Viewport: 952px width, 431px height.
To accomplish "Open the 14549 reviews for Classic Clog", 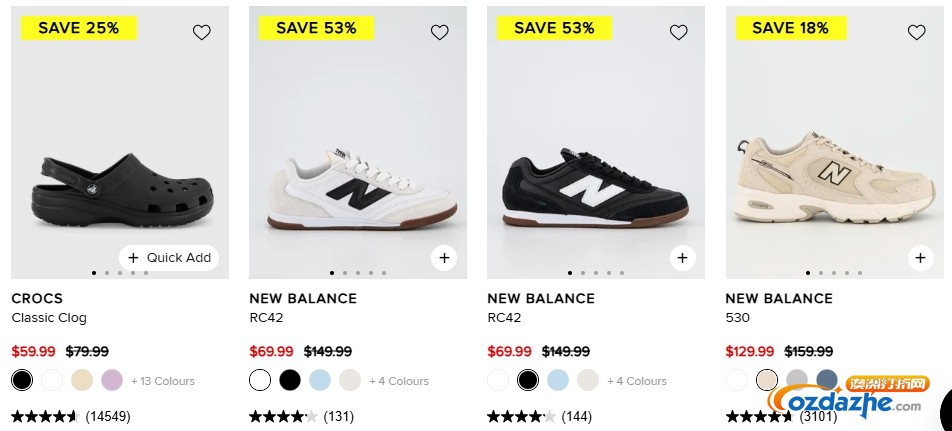I will 108,416.
